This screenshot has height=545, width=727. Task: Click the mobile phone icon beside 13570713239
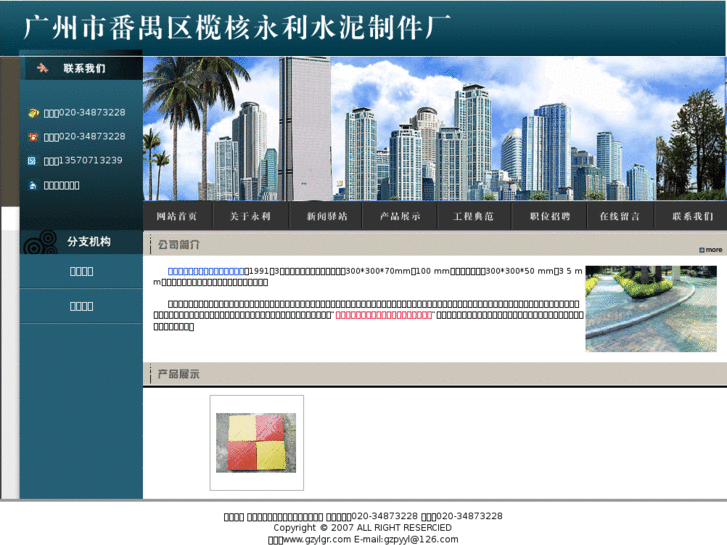click(x=32, y=161)
